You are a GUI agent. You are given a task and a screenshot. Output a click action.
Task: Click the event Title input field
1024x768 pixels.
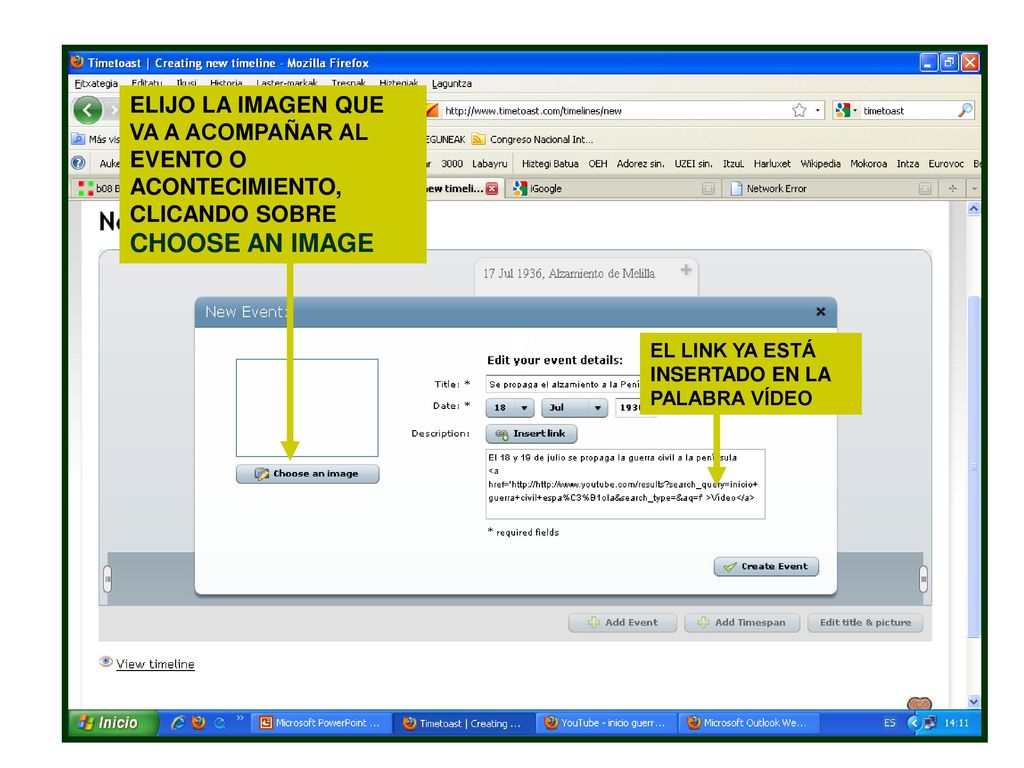[x=562, y=384]
